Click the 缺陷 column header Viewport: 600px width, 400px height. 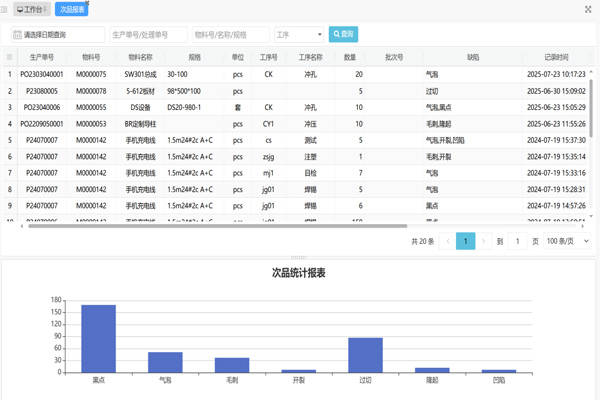click(473, 57)
